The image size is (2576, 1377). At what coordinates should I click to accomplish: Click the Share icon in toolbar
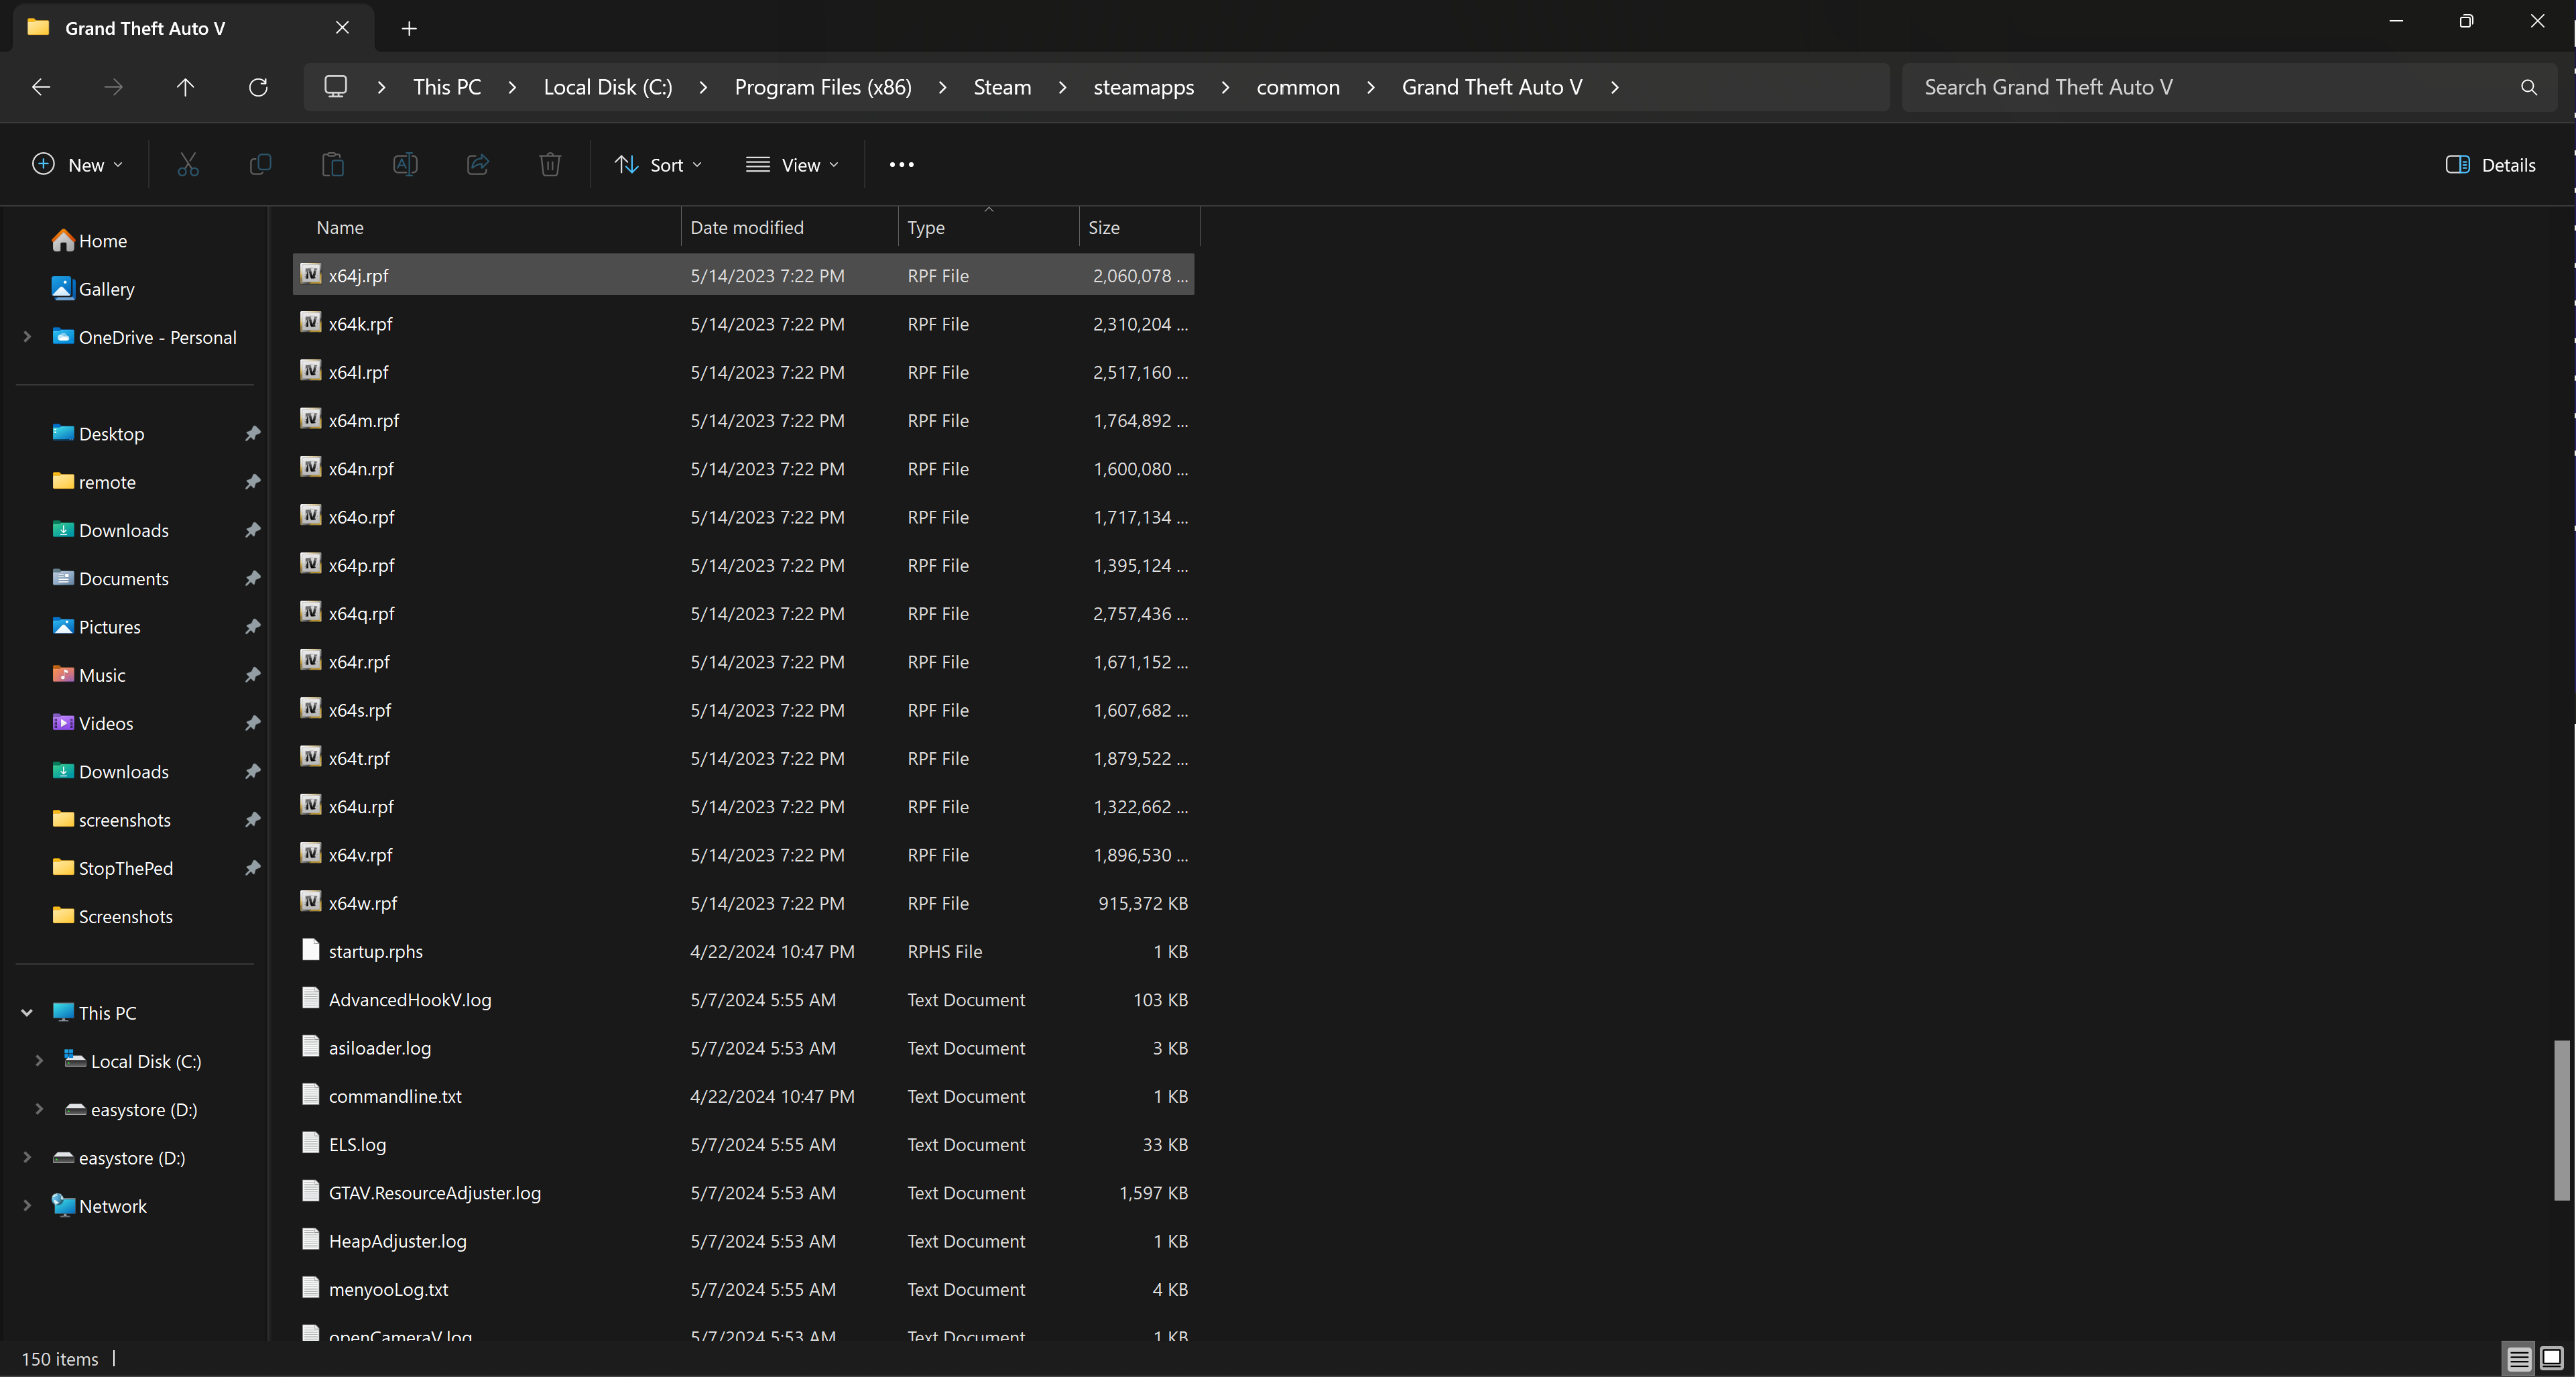pyautogui.click(x=478, y=165)
